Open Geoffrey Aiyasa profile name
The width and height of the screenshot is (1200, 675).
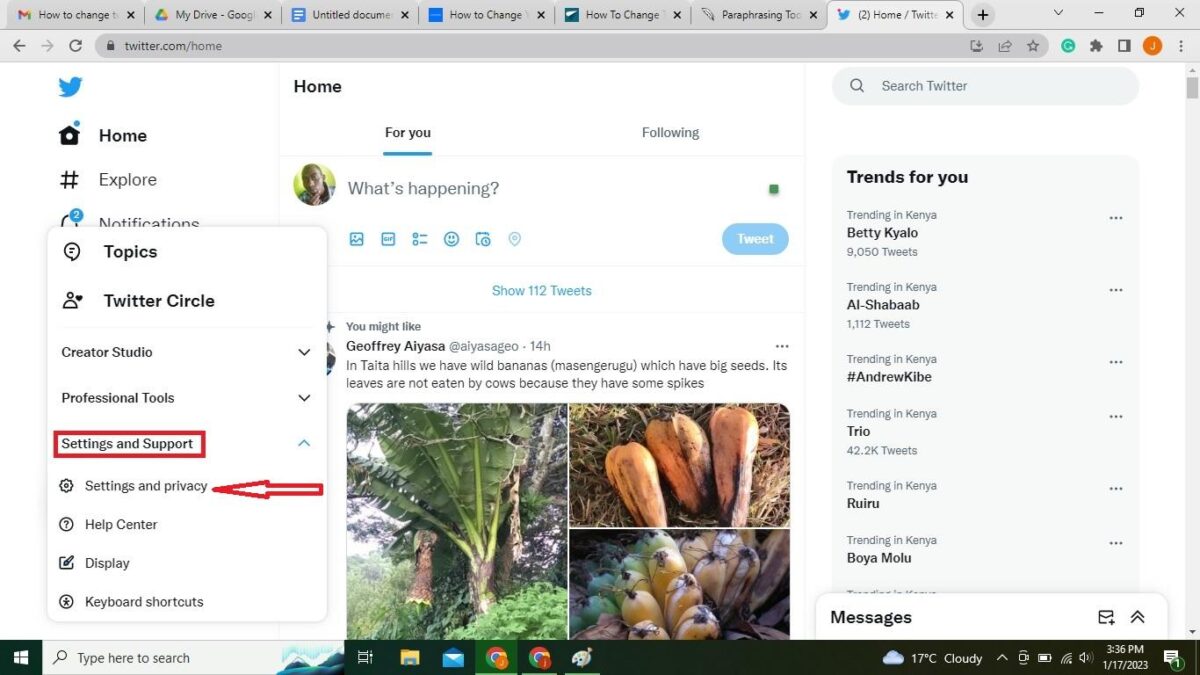coord(394,346)
